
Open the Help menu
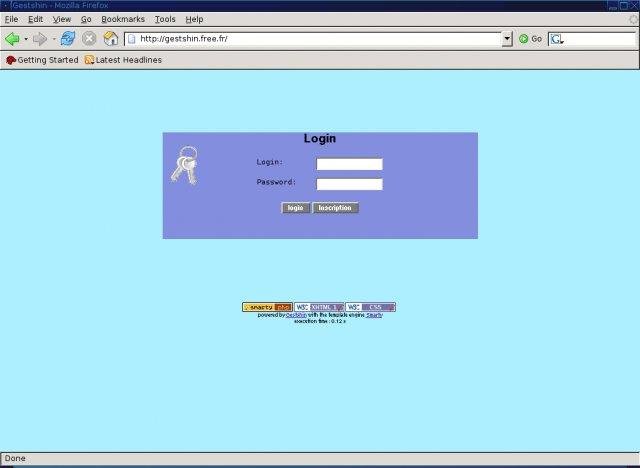[x=194, y=19]
